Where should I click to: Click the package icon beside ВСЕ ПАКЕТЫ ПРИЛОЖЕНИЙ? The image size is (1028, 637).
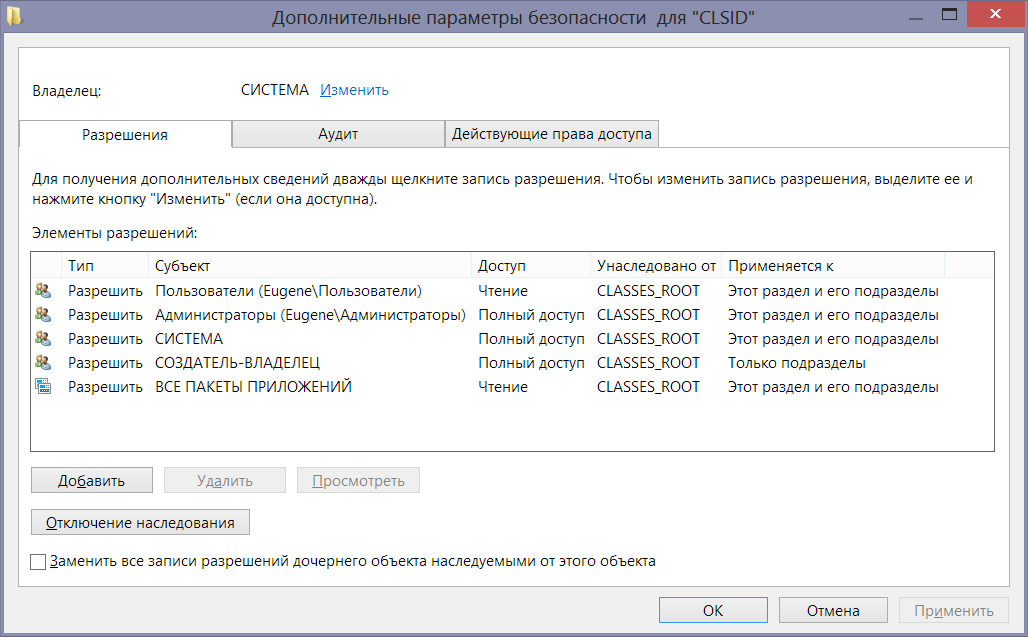coord(43,387)
